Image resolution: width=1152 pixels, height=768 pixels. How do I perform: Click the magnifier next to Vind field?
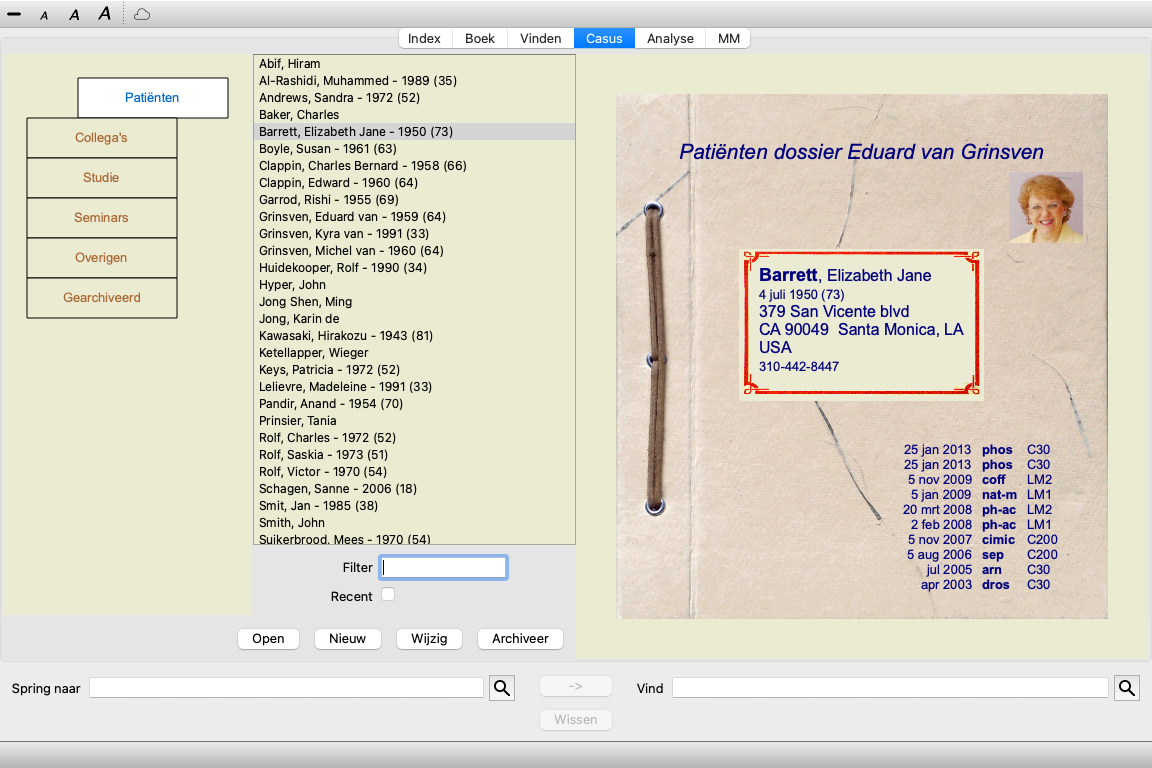pyautogui.click(x=1127, y=688)
